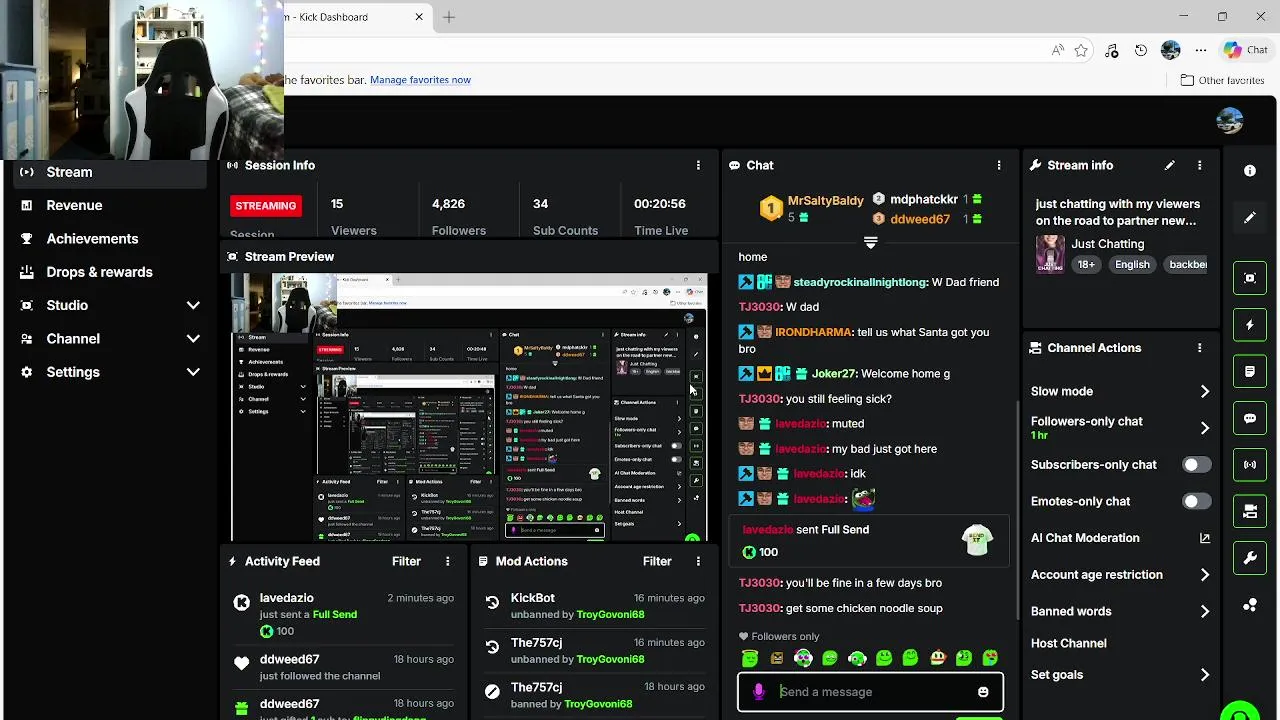Open Followers-only chat options arrow
This screenshot has height=720, width=1280.
pyautogui.click(x=1204, y=428)
